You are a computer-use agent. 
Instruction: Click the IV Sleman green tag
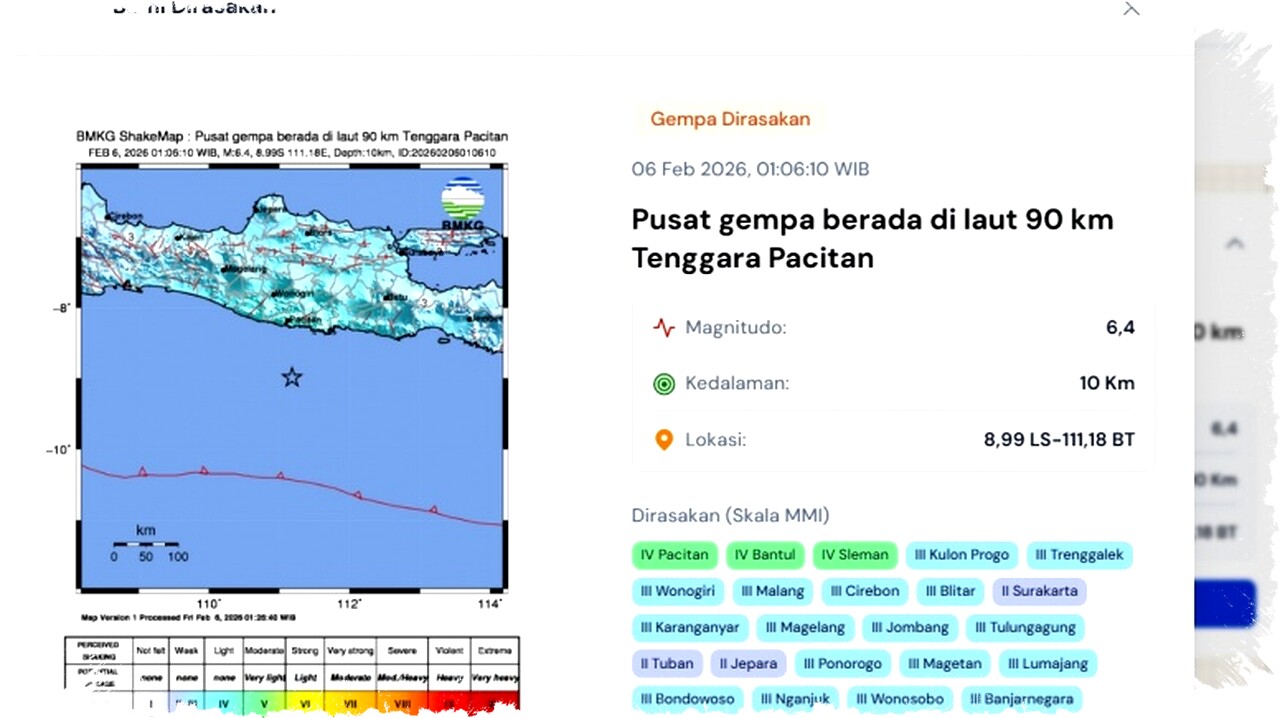tap(854, 555)
